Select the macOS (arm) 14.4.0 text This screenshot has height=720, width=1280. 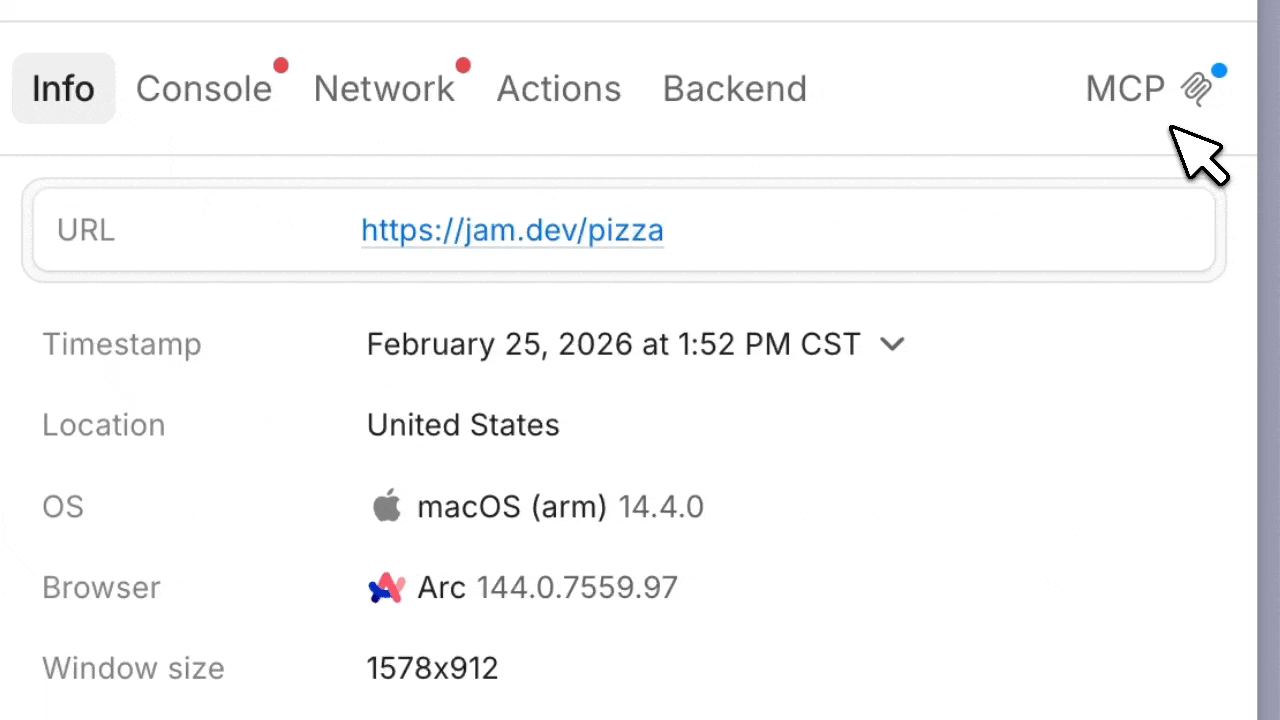[x=560, y=507]
